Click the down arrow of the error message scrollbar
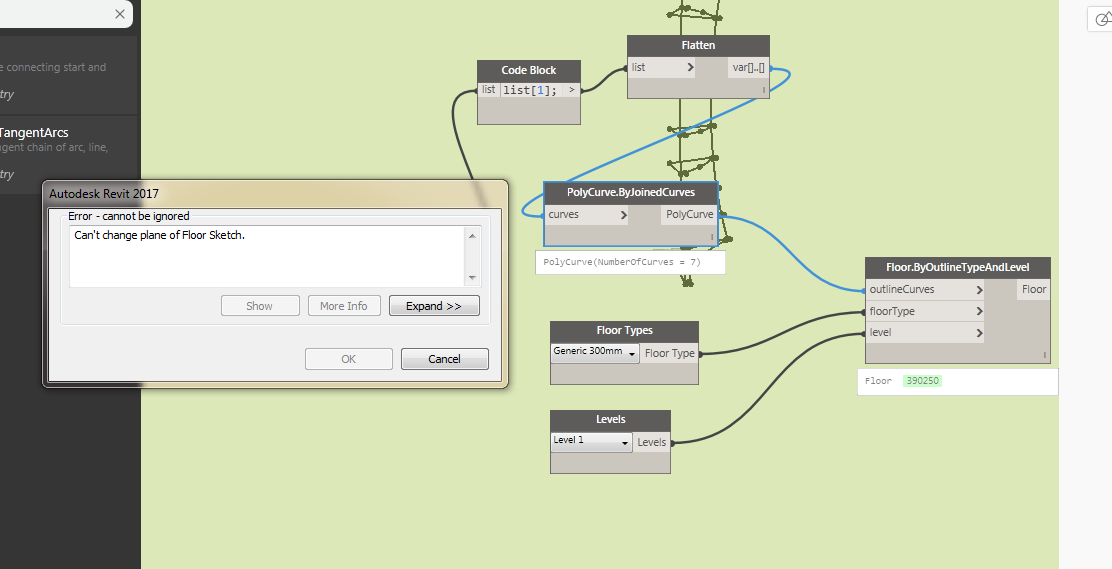The image size is (1112, 569). 472,278
